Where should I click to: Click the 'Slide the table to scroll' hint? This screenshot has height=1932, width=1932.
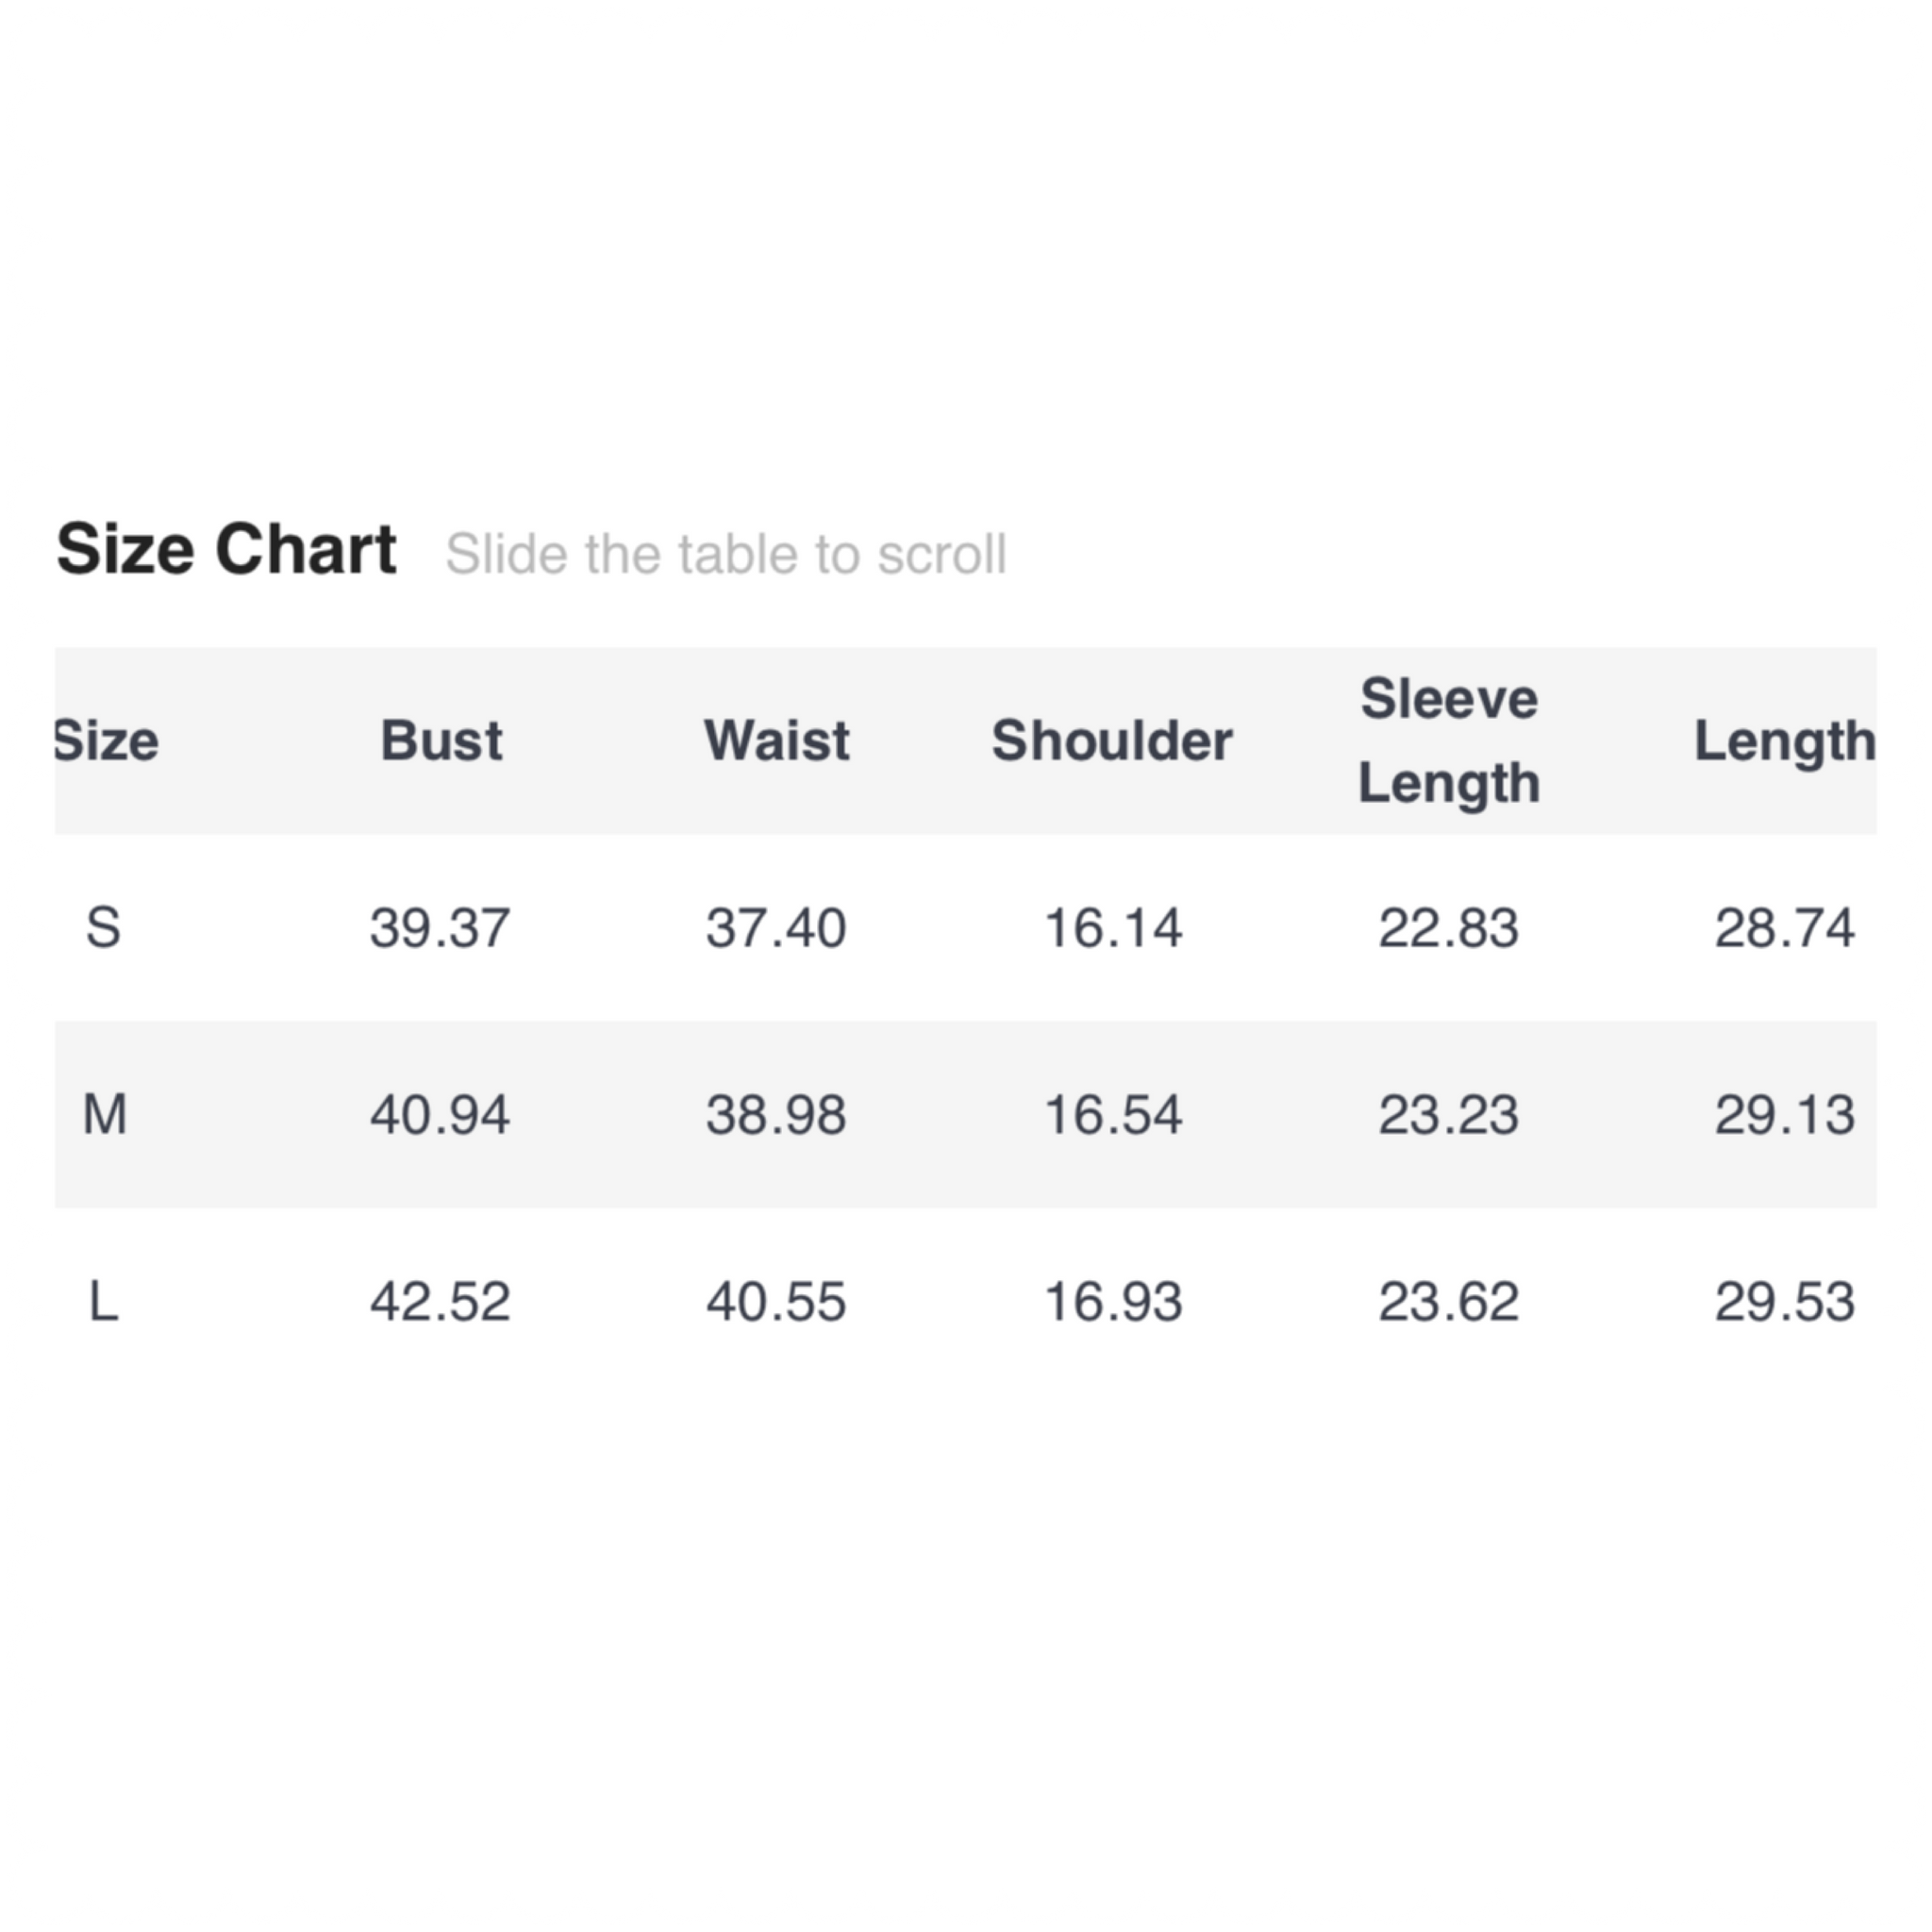[x=726, y=554]
